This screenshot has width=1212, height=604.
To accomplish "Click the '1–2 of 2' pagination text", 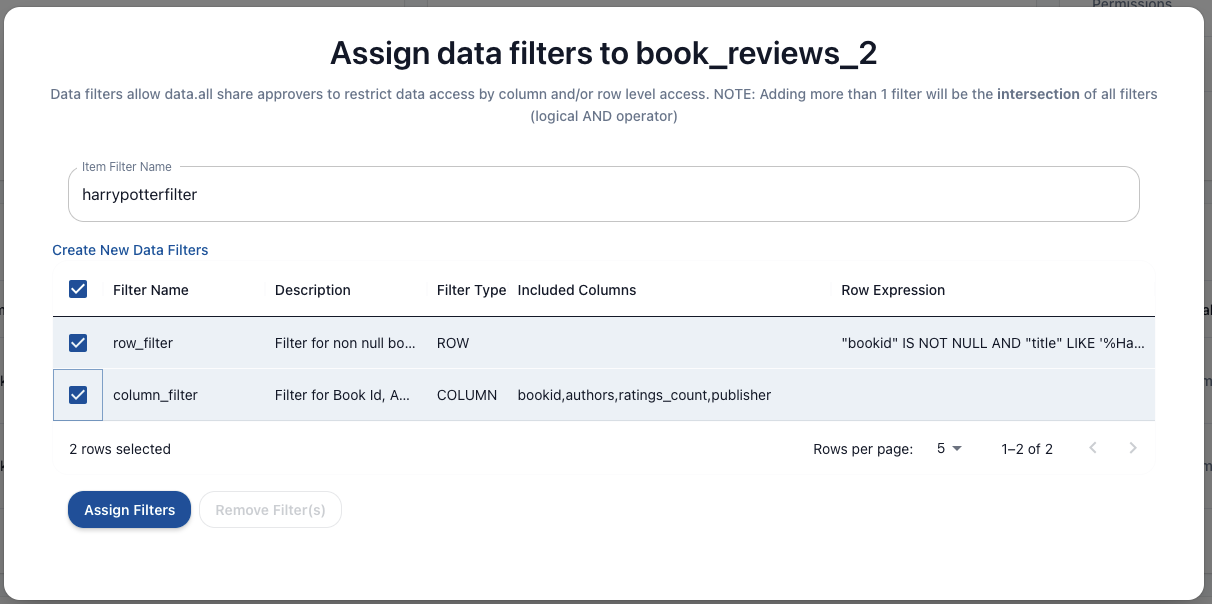I will (x=1027, y=449).
